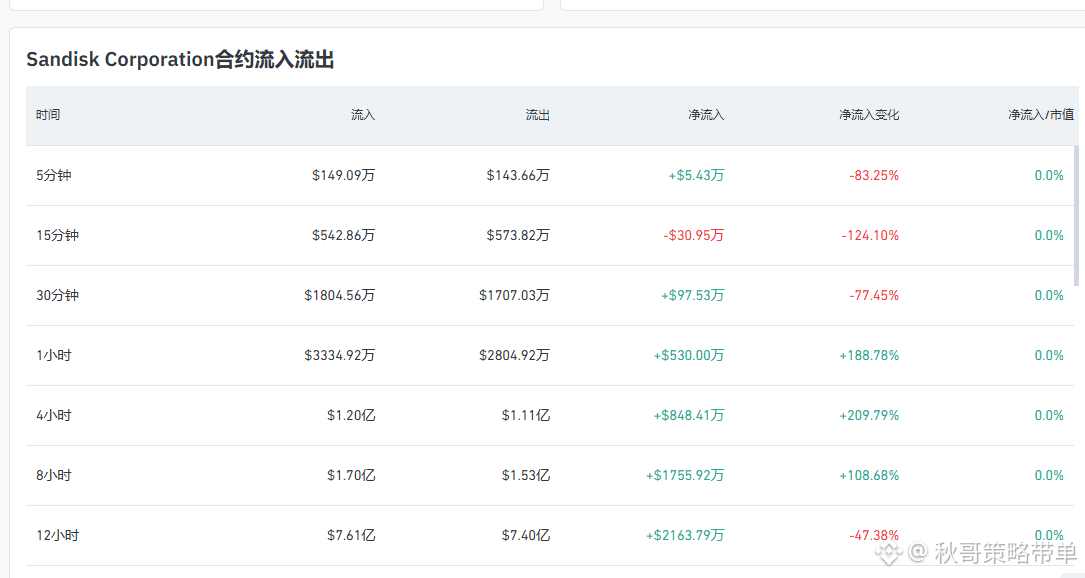Click the 净流入/市值 column header

click(x=1041, y=115)
